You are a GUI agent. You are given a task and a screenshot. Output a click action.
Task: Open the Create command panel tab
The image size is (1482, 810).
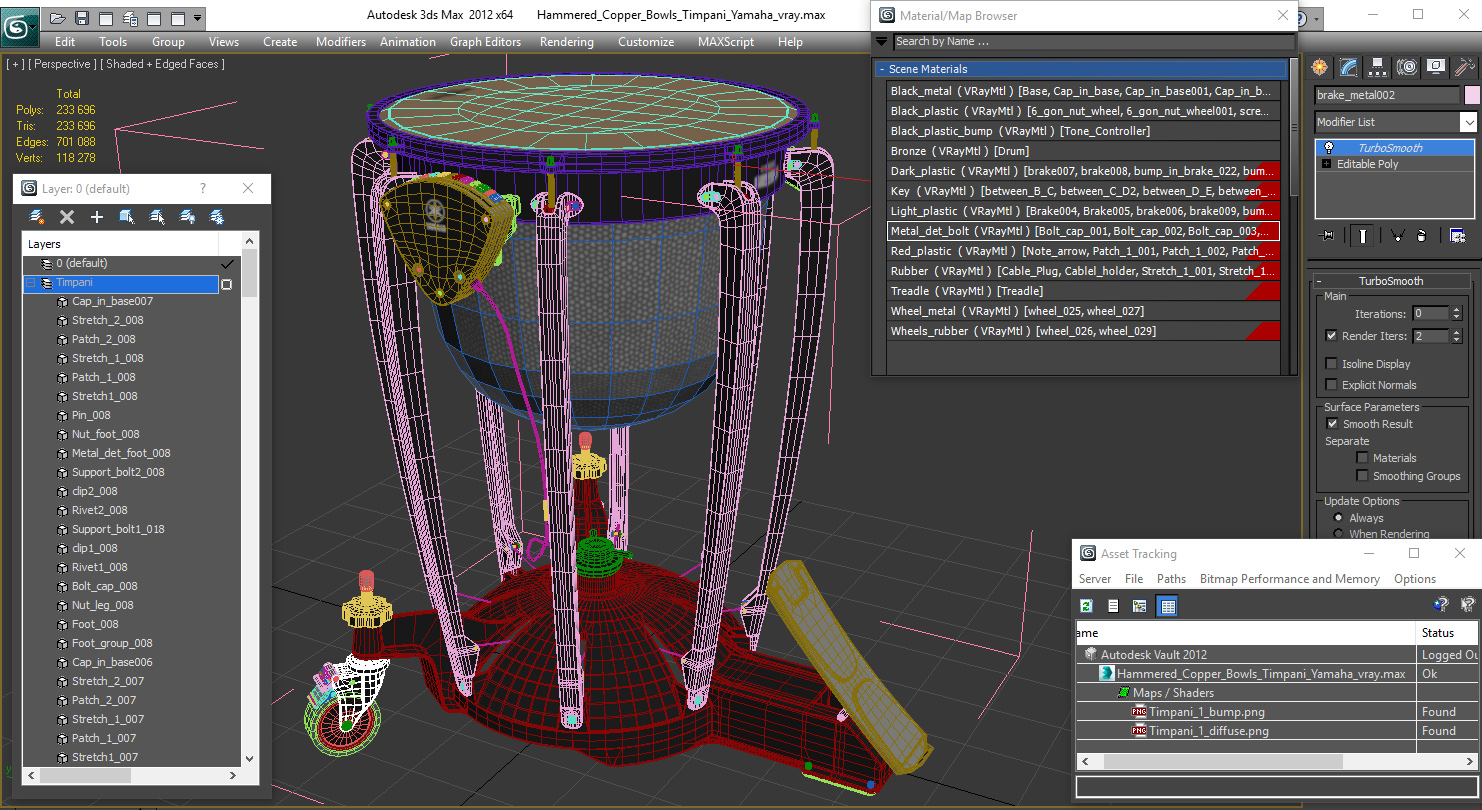pos(1320,67)
